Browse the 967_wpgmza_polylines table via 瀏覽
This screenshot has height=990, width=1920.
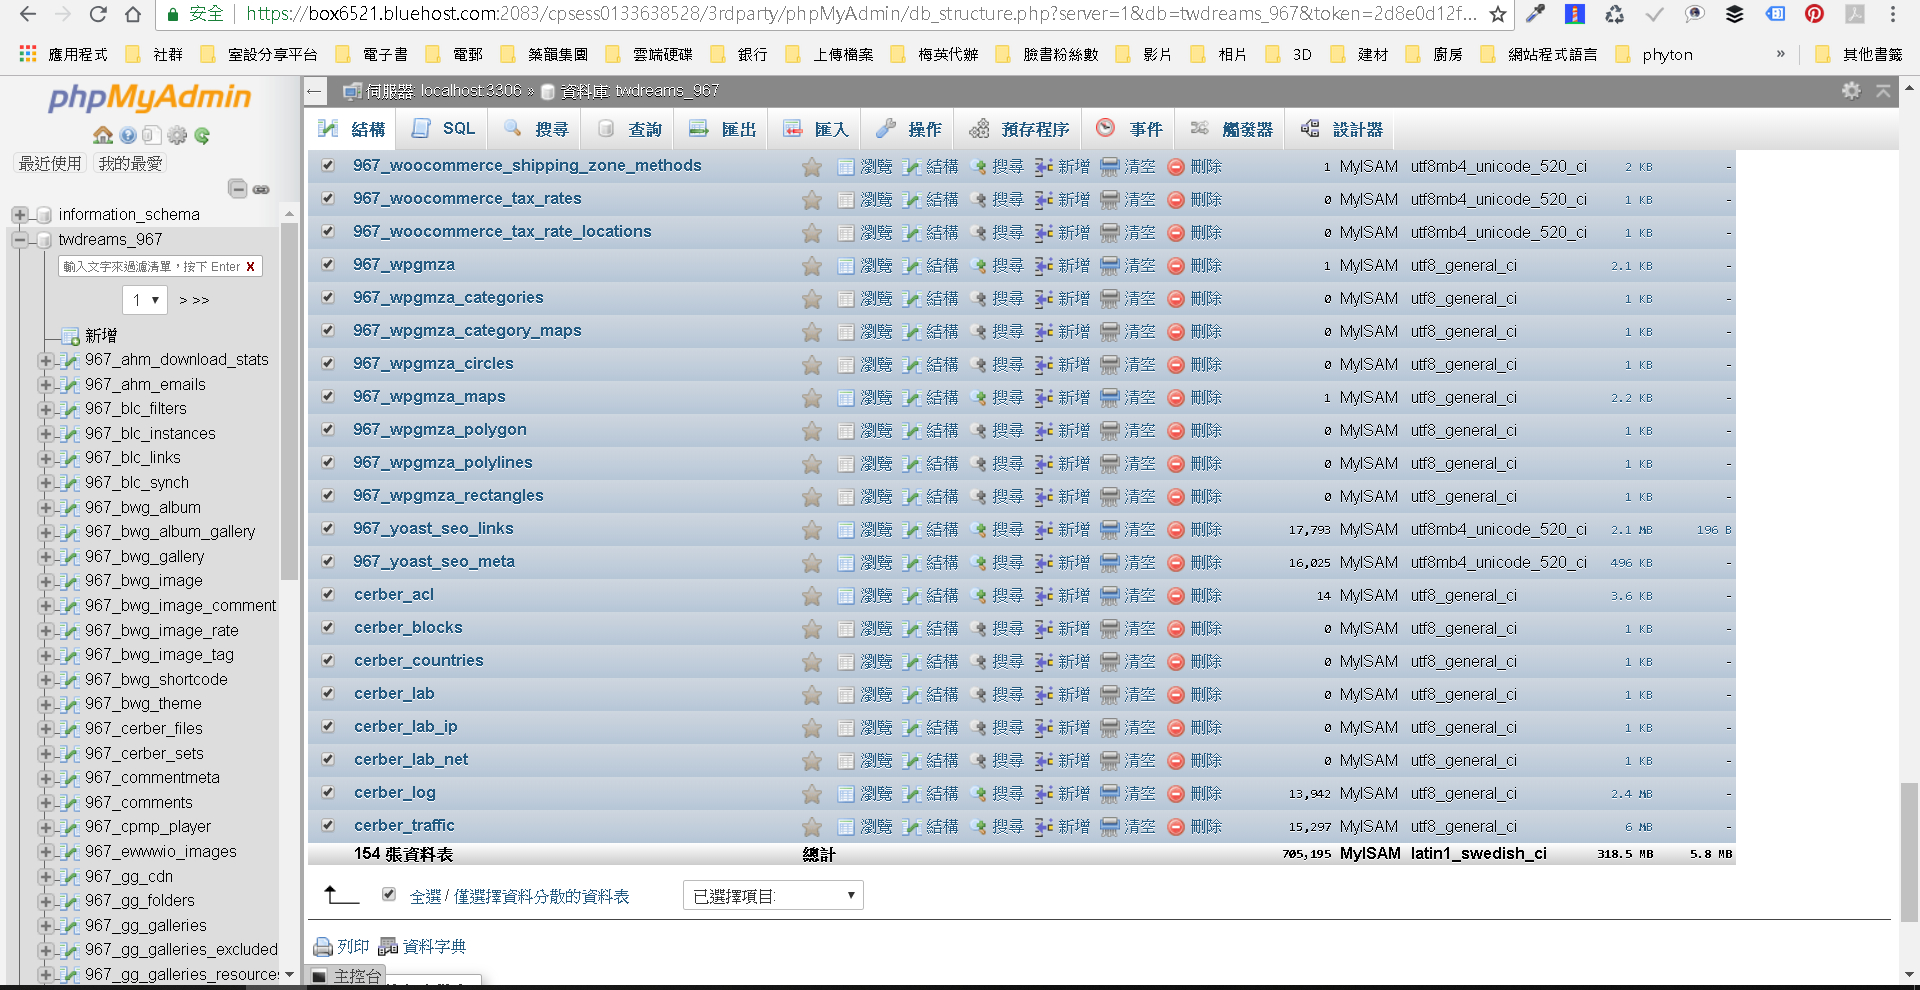(865, 464)
